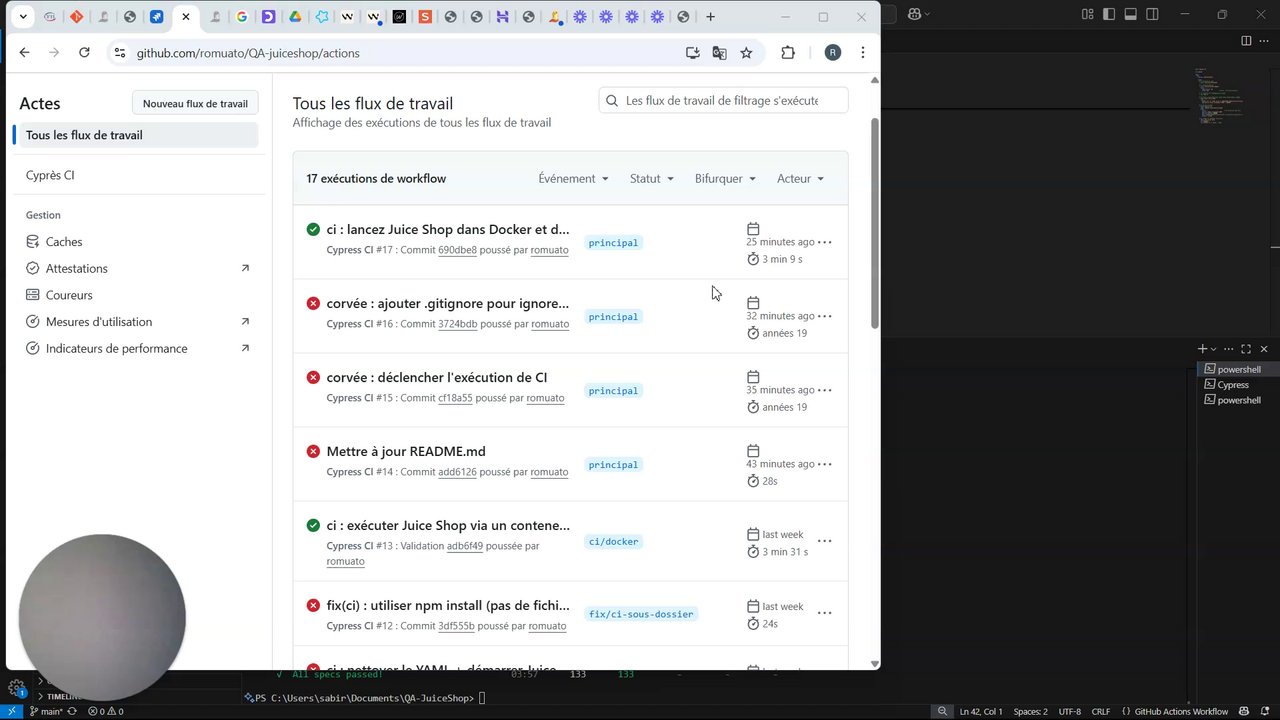Click the Nouveau flux de travail button

pyautogui.click(x=195, y=103)
